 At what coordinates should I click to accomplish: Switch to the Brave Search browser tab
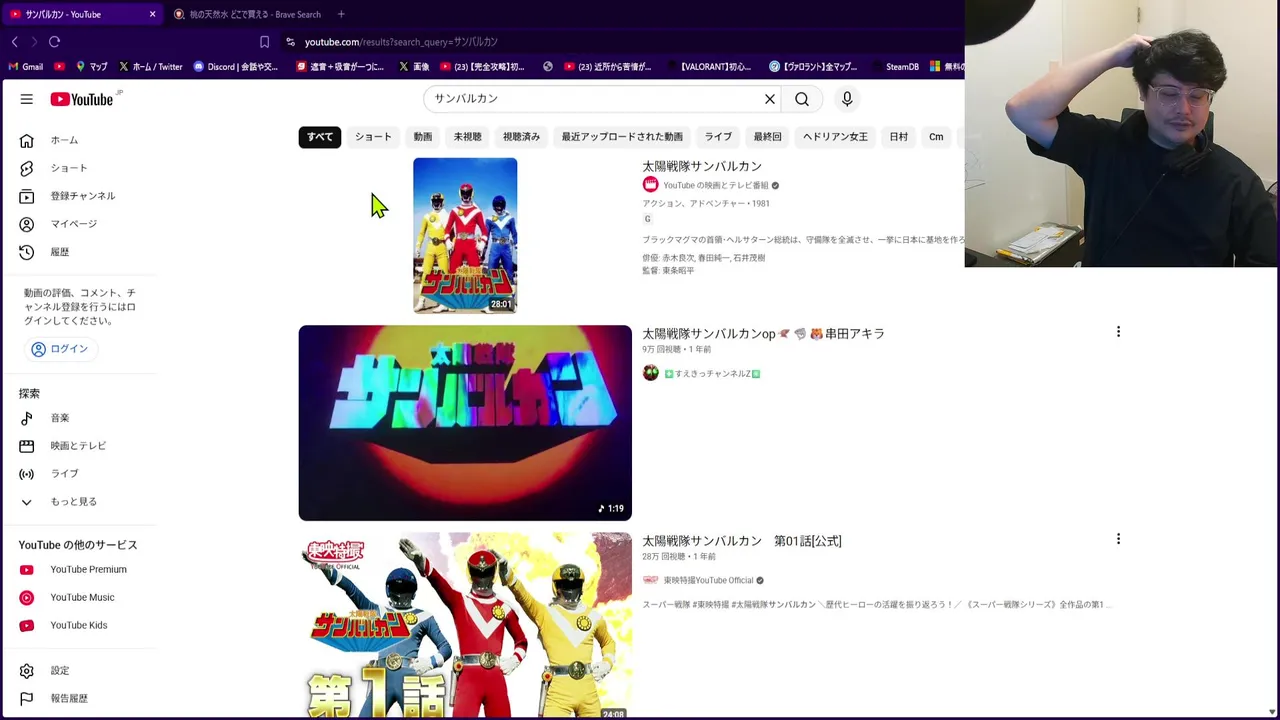[246, 14]
